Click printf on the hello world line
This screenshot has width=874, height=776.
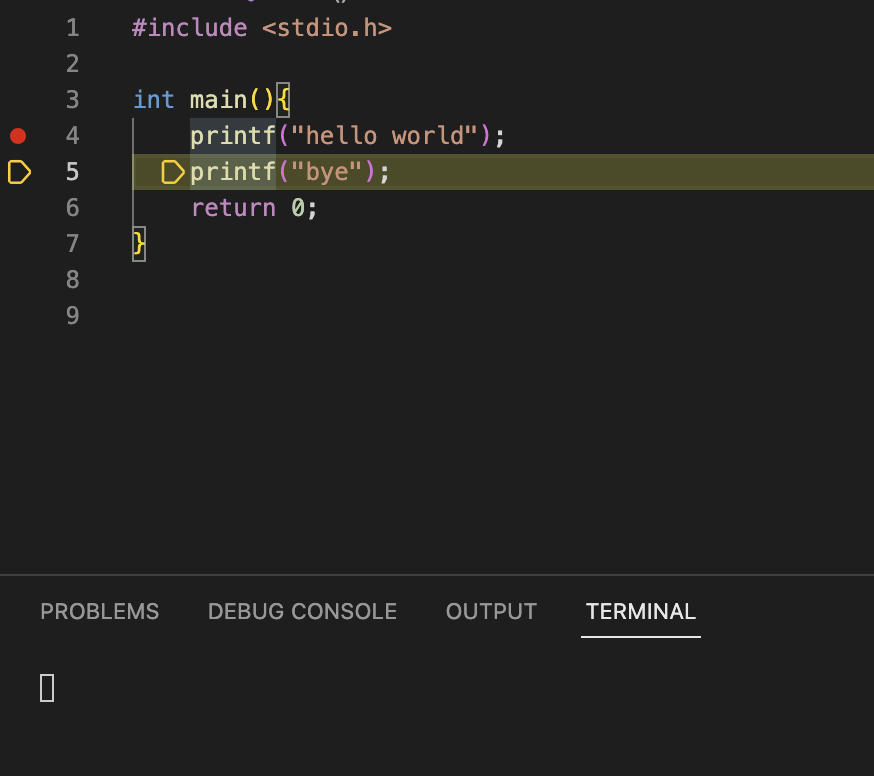pyautogui.click(x=233, y=136)
